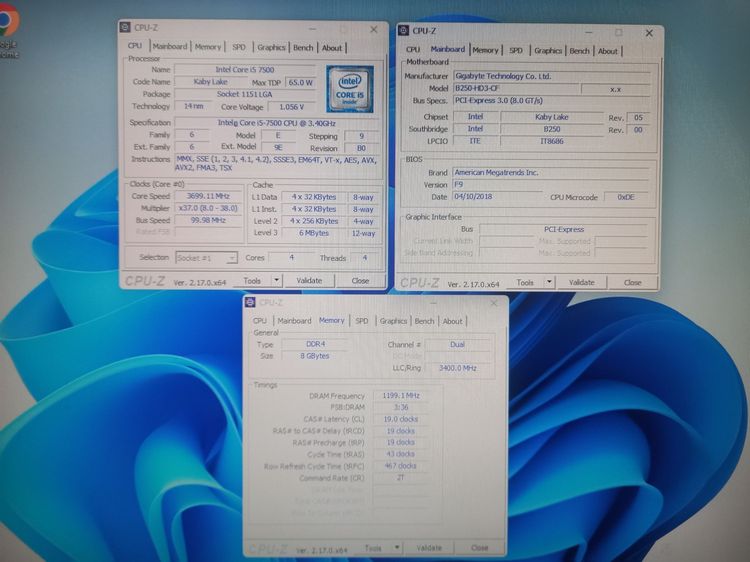The height and width of the screenshot is (562, 750).
Task: Select About tab in Mainboard window
Action: pyautogui.click(x=607, y=51)
